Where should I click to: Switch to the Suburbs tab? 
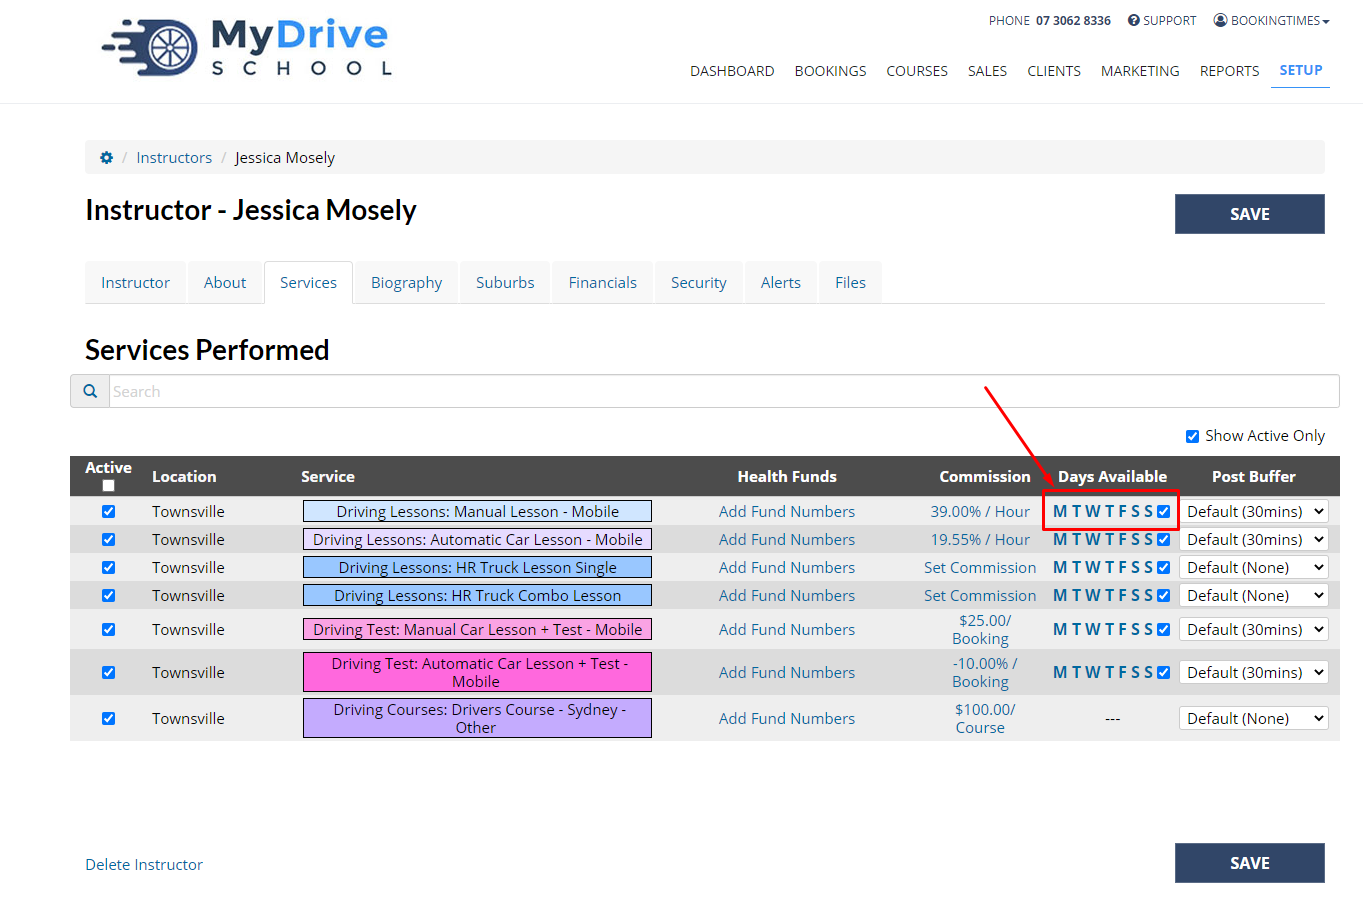505,283
